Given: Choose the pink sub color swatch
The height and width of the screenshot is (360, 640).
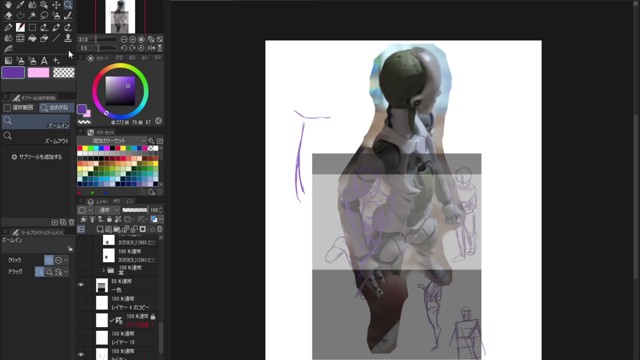Looking at the screenshot, I should 38,73.
